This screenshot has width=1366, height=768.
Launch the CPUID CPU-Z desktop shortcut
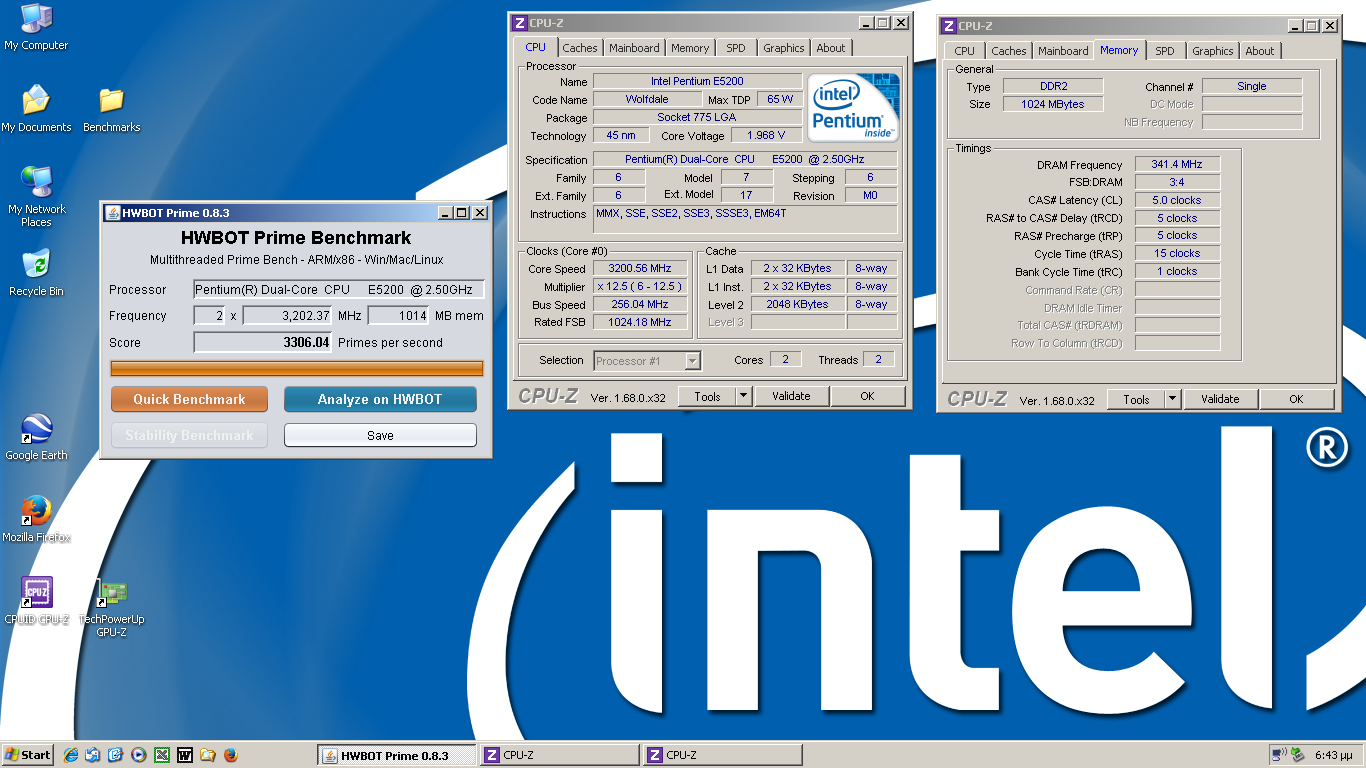click(37, 601)
